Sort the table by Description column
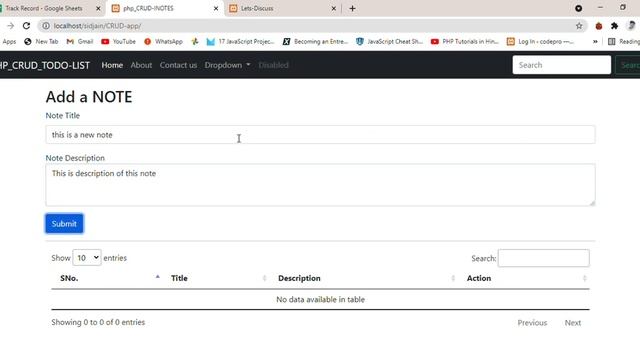640x360 pixels. (364, 278)
